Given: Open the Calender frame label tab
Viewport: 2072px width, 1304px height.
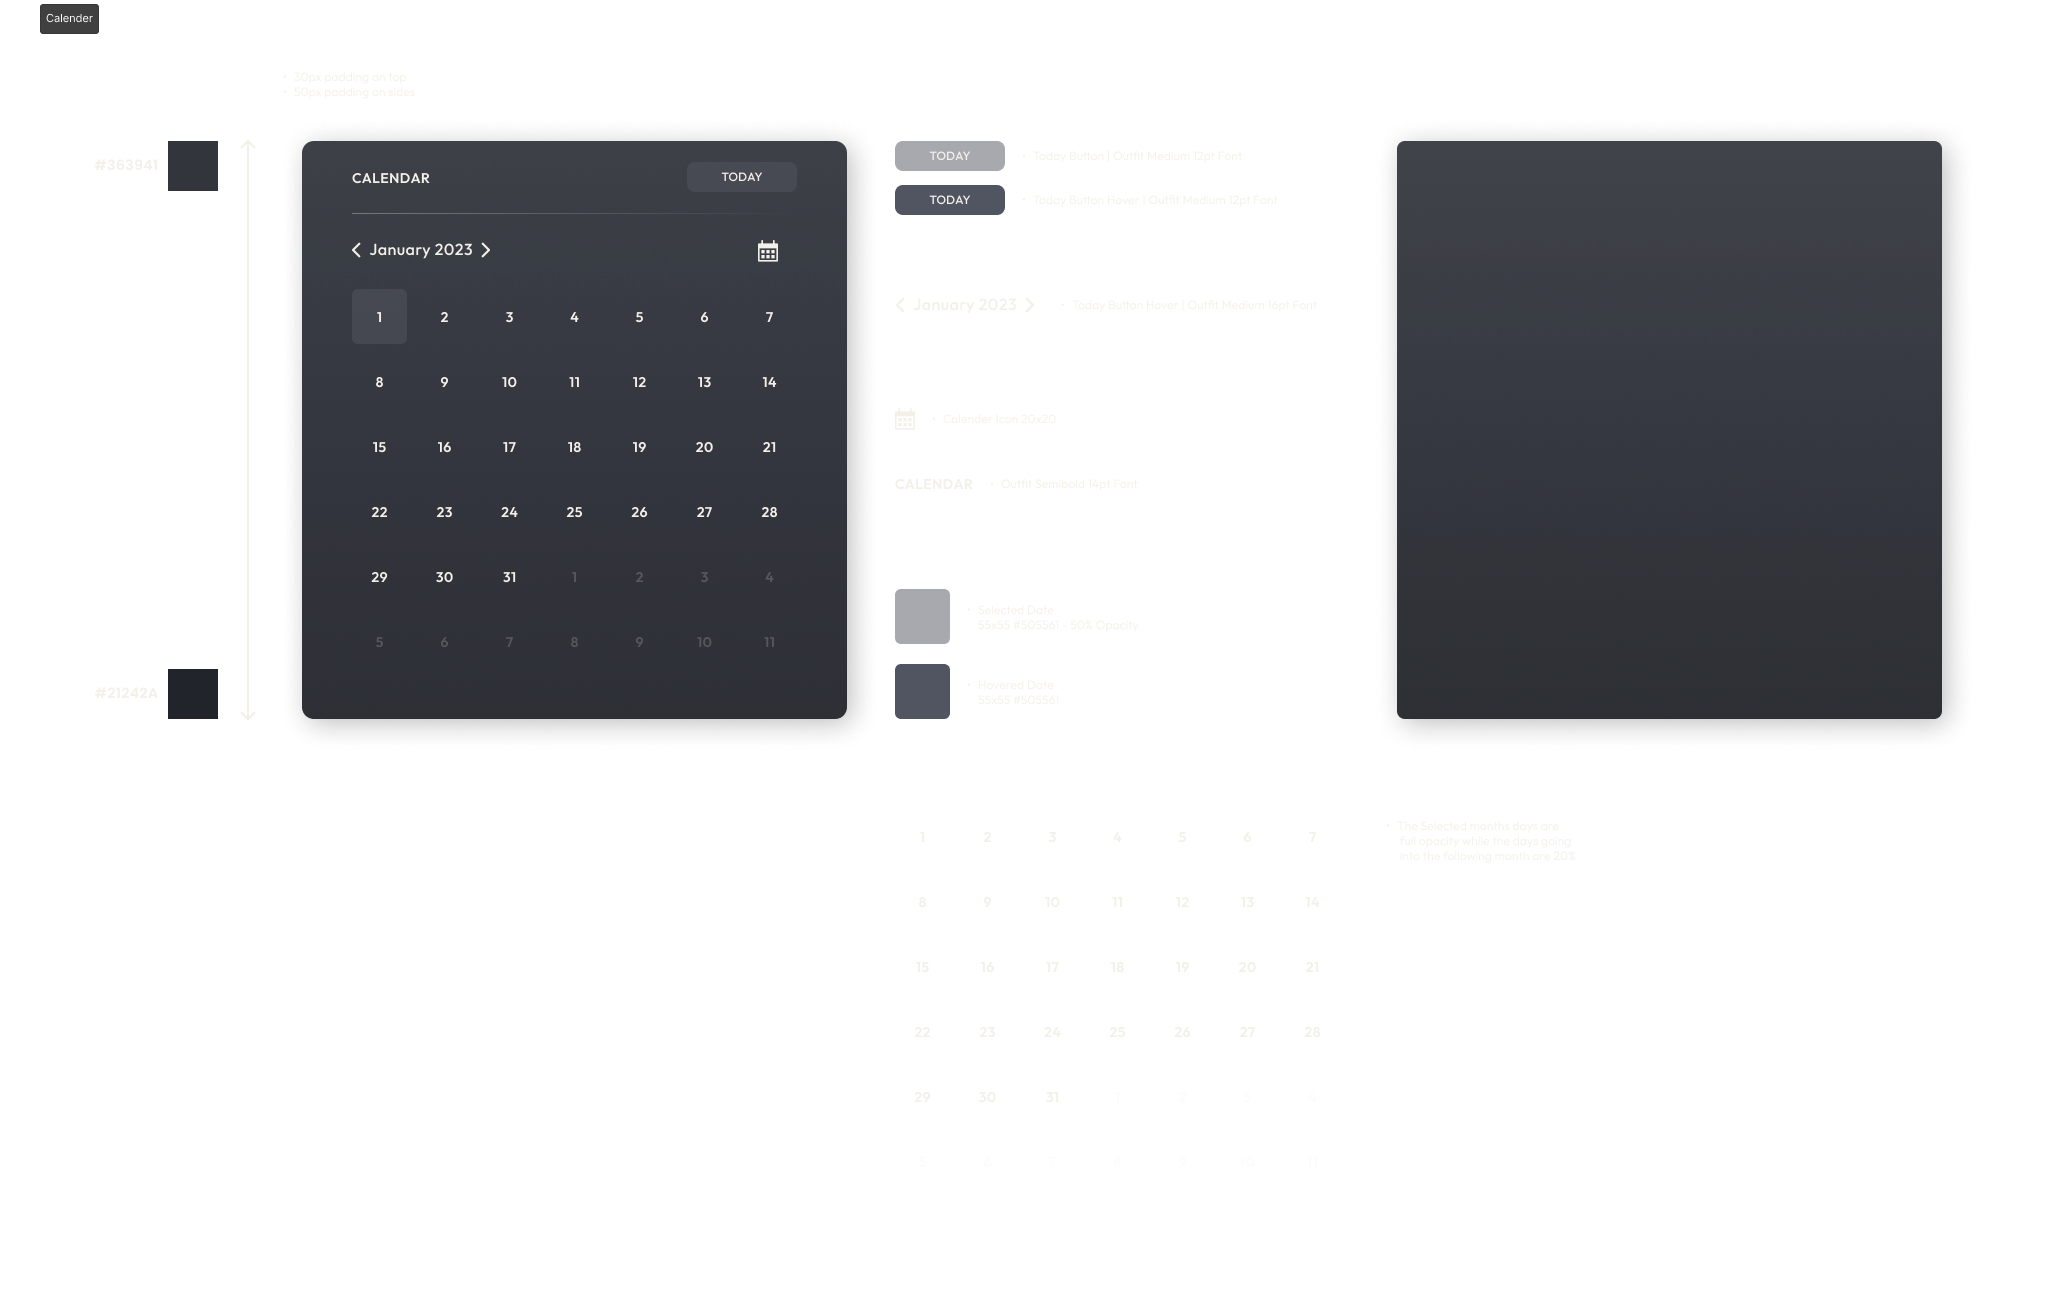Looking at the screenshot, I should point(69,19).
